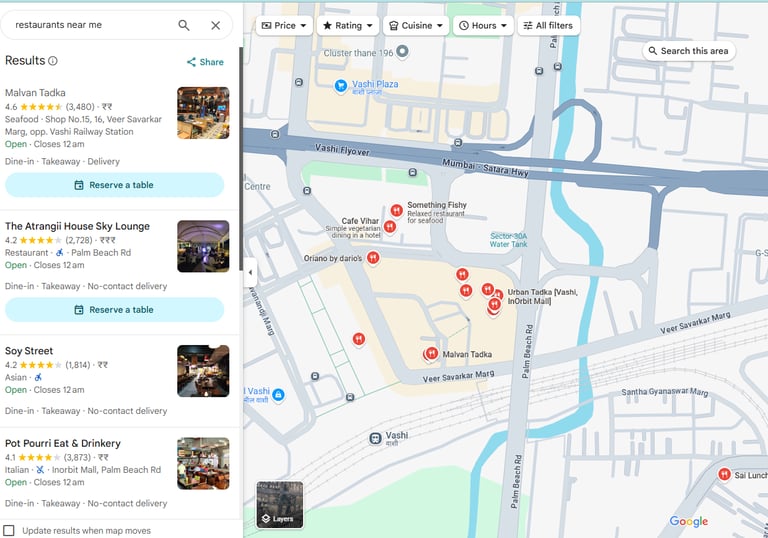Reserve a table at Atrangii House
Image resolution: width=768 pixels, height=538 pixels.
click(x=115, y=310)
